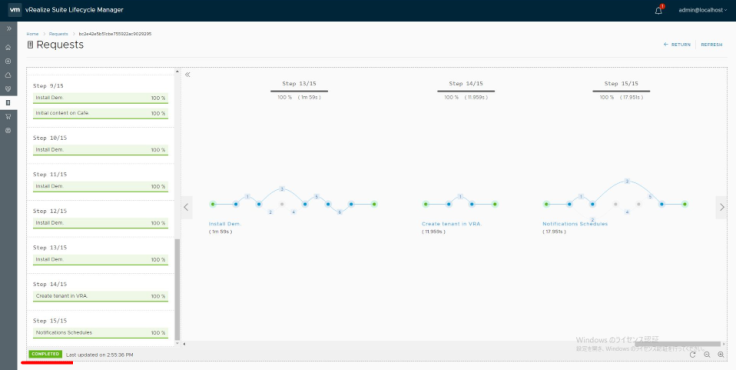This screenshot has width=736, height=370.
Task: Select Install Dem. under Step 10/15
Action: [100, 150]
